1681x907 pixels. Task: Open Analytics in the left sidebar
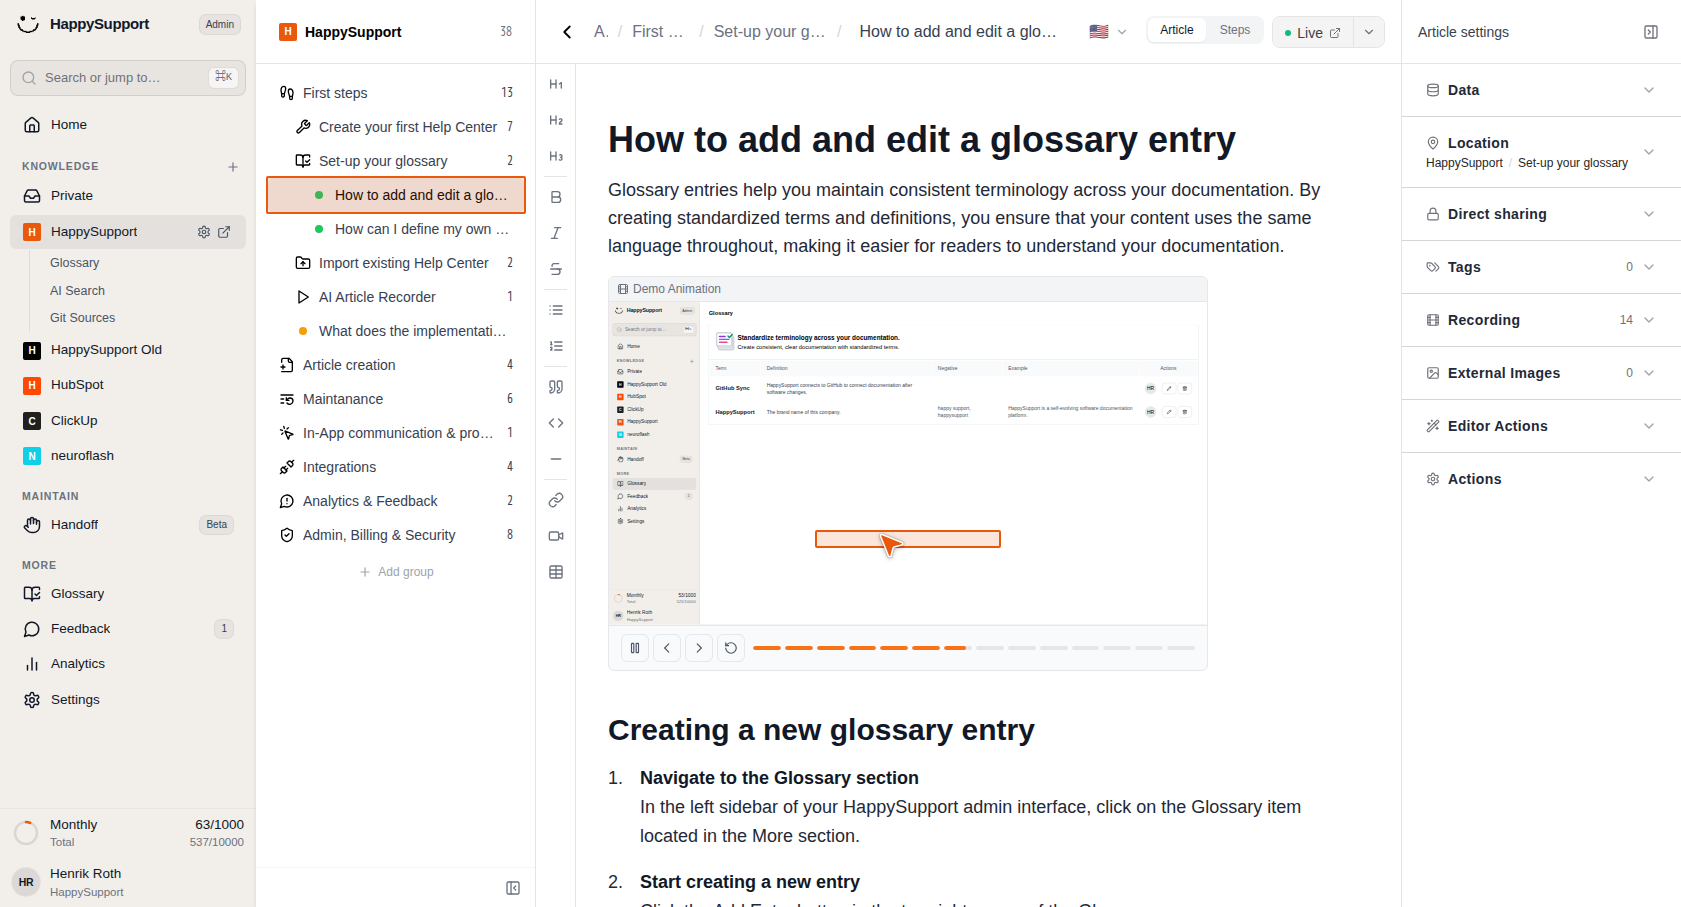(128, 664)
